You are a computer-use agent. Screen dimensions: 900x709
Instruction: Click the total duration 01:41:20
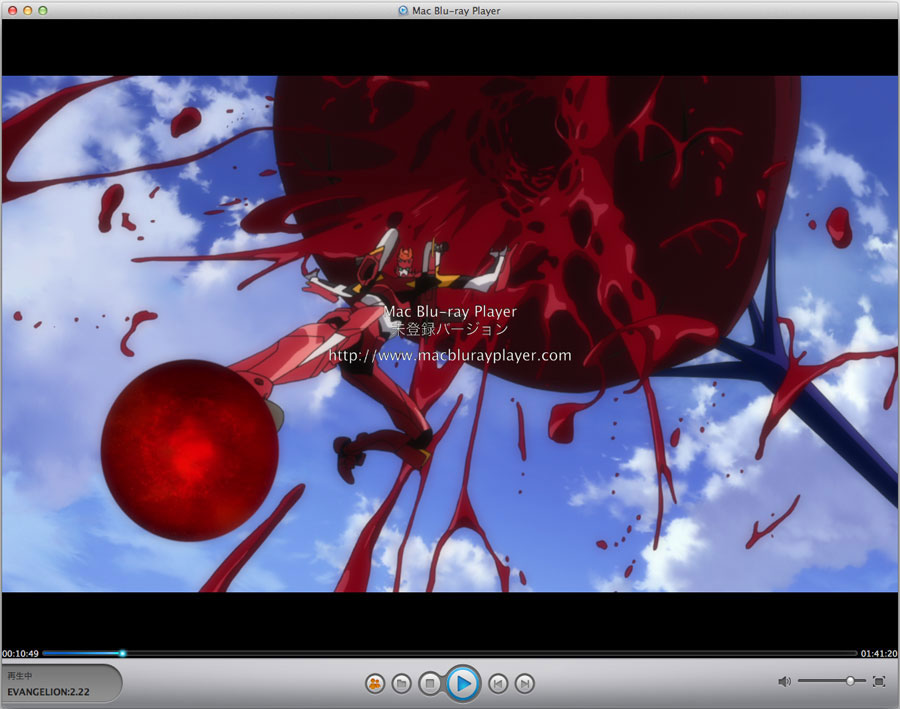click(x=878, y=653)
